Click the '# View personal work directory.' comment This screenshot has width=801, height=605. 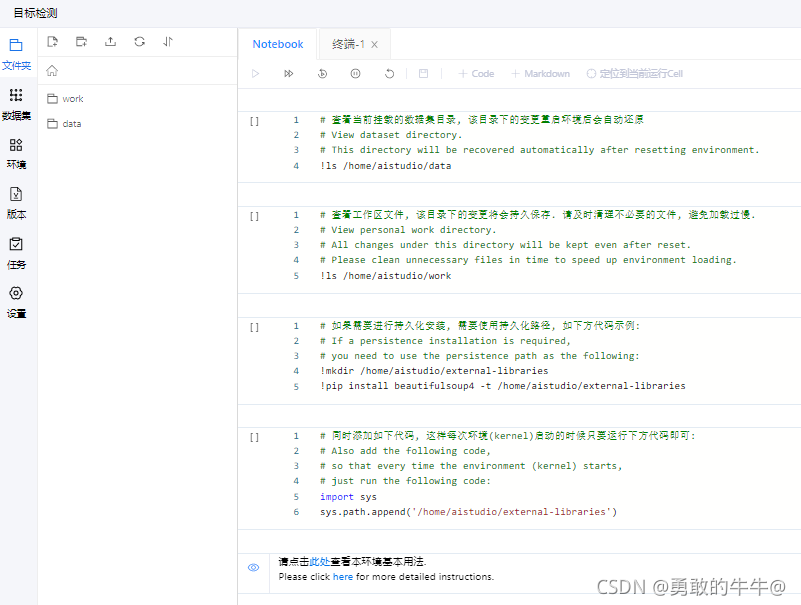pyautogui.click(x=408, y=230)
